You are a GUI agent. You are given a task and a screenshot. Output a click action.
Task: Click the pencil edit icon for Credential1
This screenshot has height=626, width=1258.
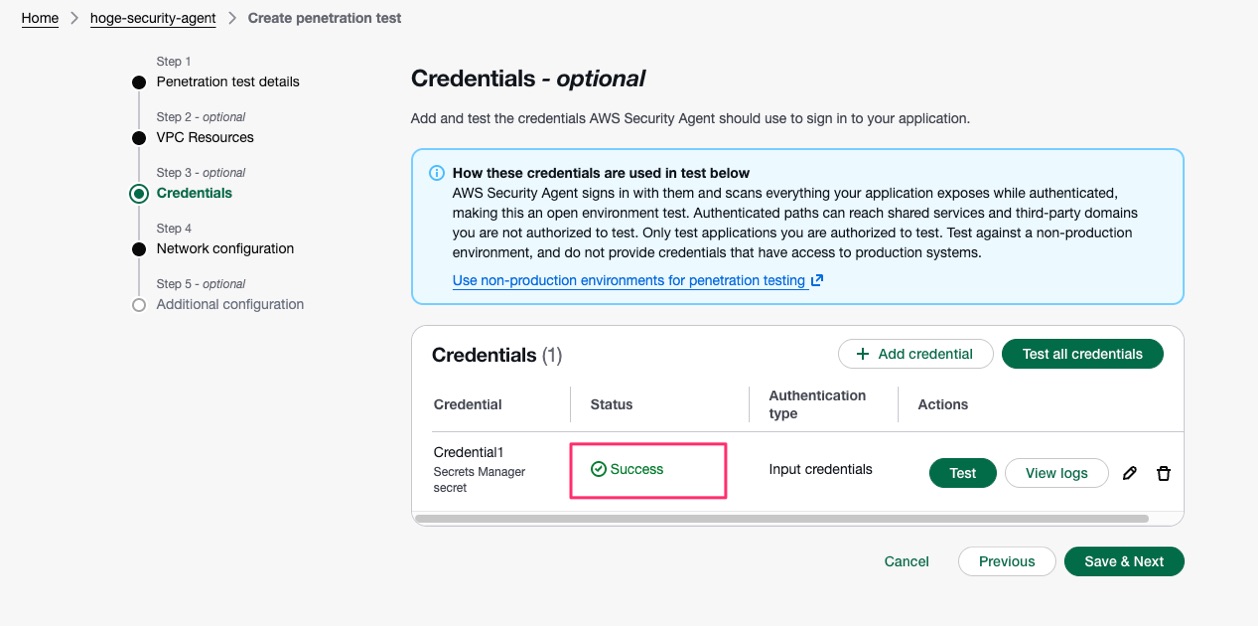pos(1130,473)
